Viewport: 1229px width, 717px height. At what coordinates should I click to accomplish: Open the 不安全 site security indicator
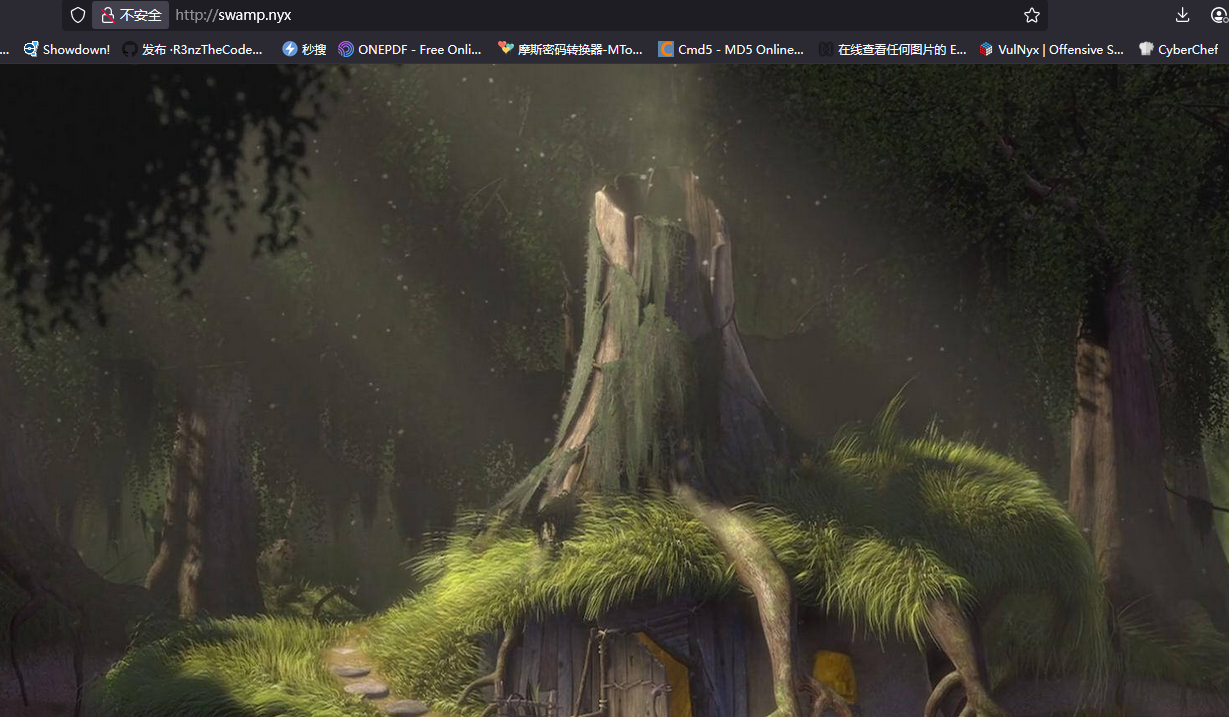click(131, 15)
